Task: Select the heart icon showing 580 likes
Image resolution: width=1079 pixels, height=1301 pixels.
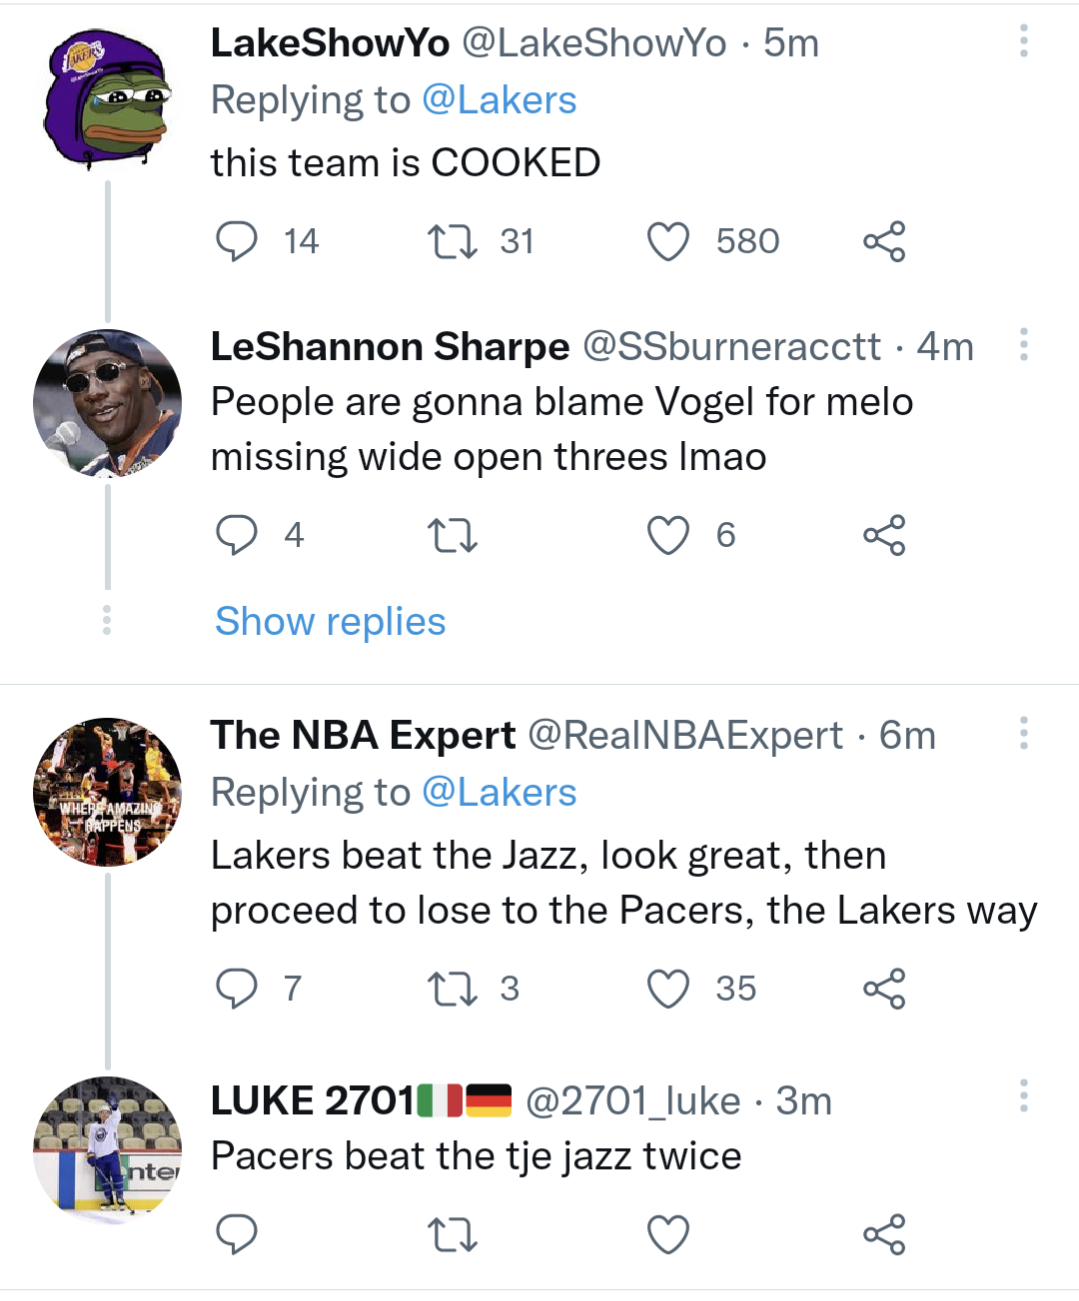Action: pos(668,240)
